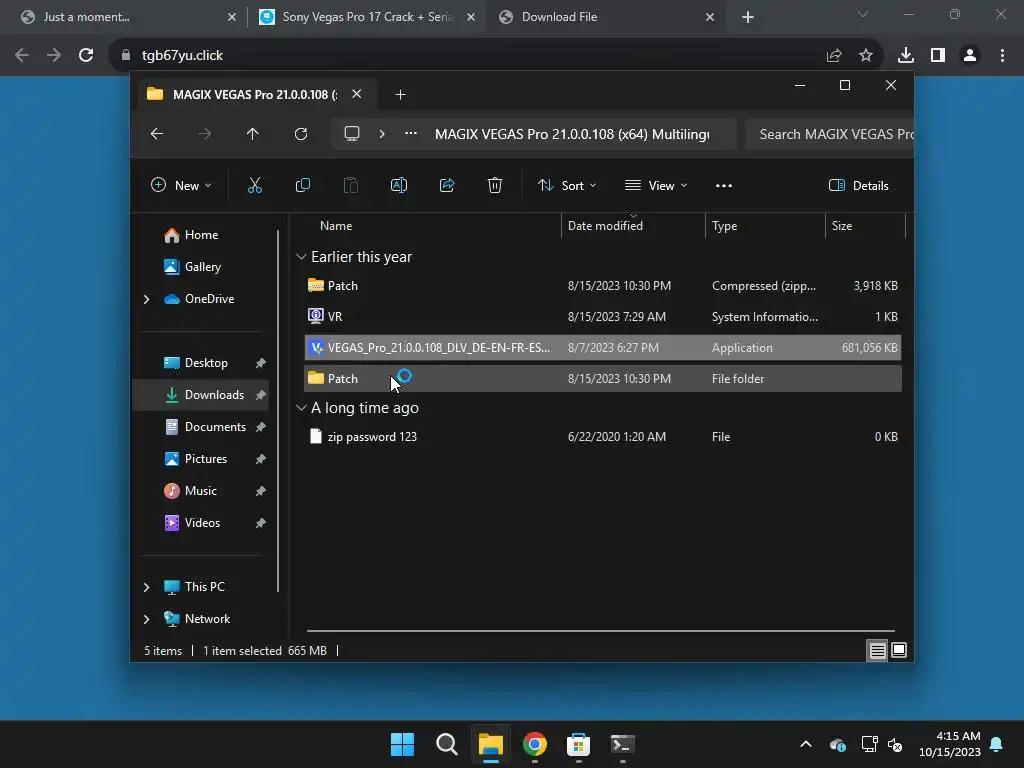Sort by Name column header
1024x768 pixels.
tap(336, 226)
